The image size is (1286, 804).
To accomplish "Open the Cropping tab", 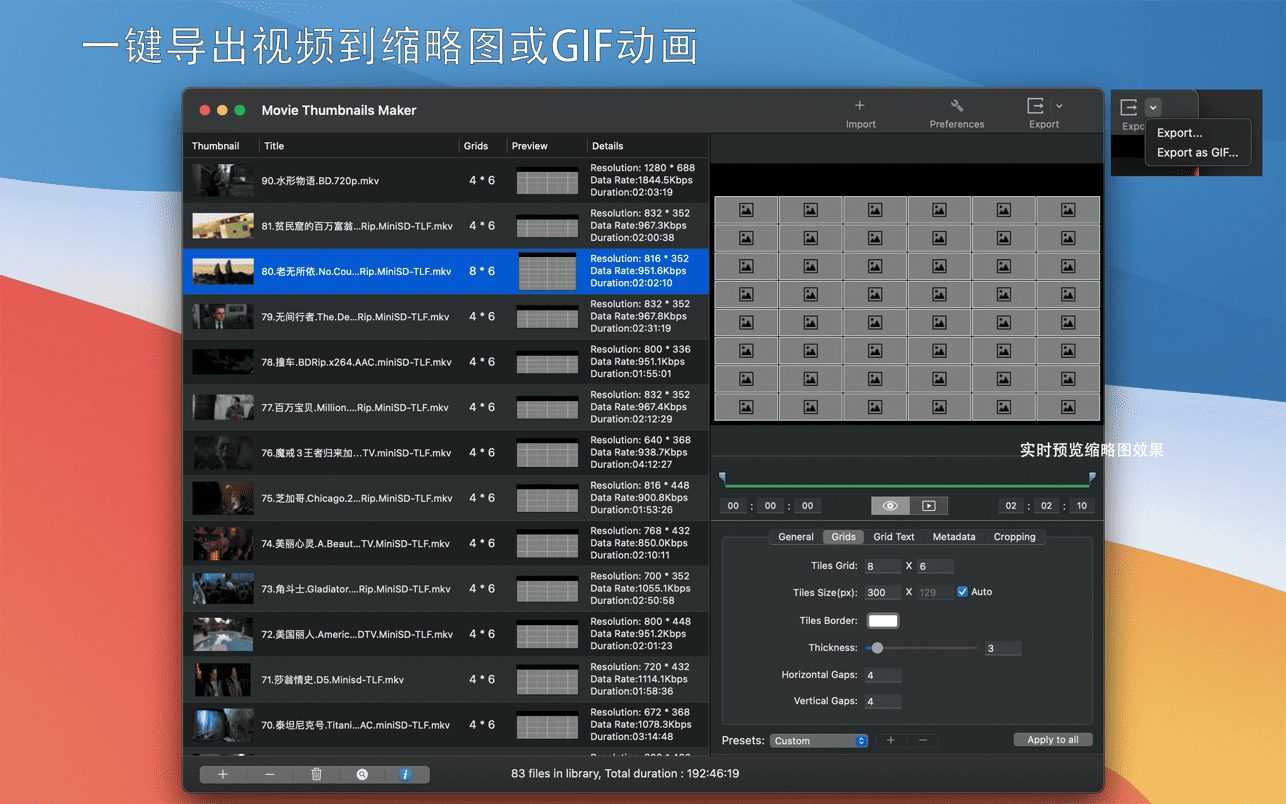I will click(1014, 537).
